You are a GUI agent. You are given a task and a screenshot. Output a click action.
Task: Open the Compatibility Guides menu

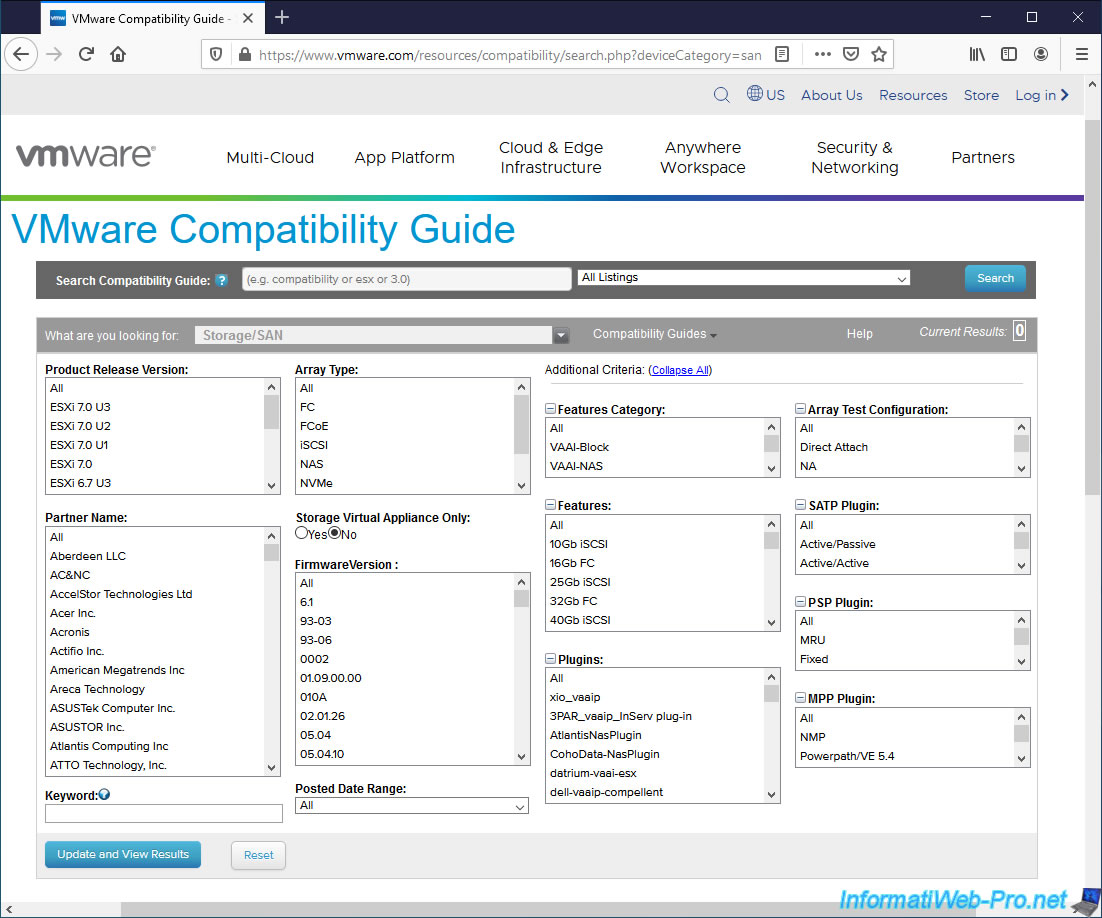click(654, 334)
